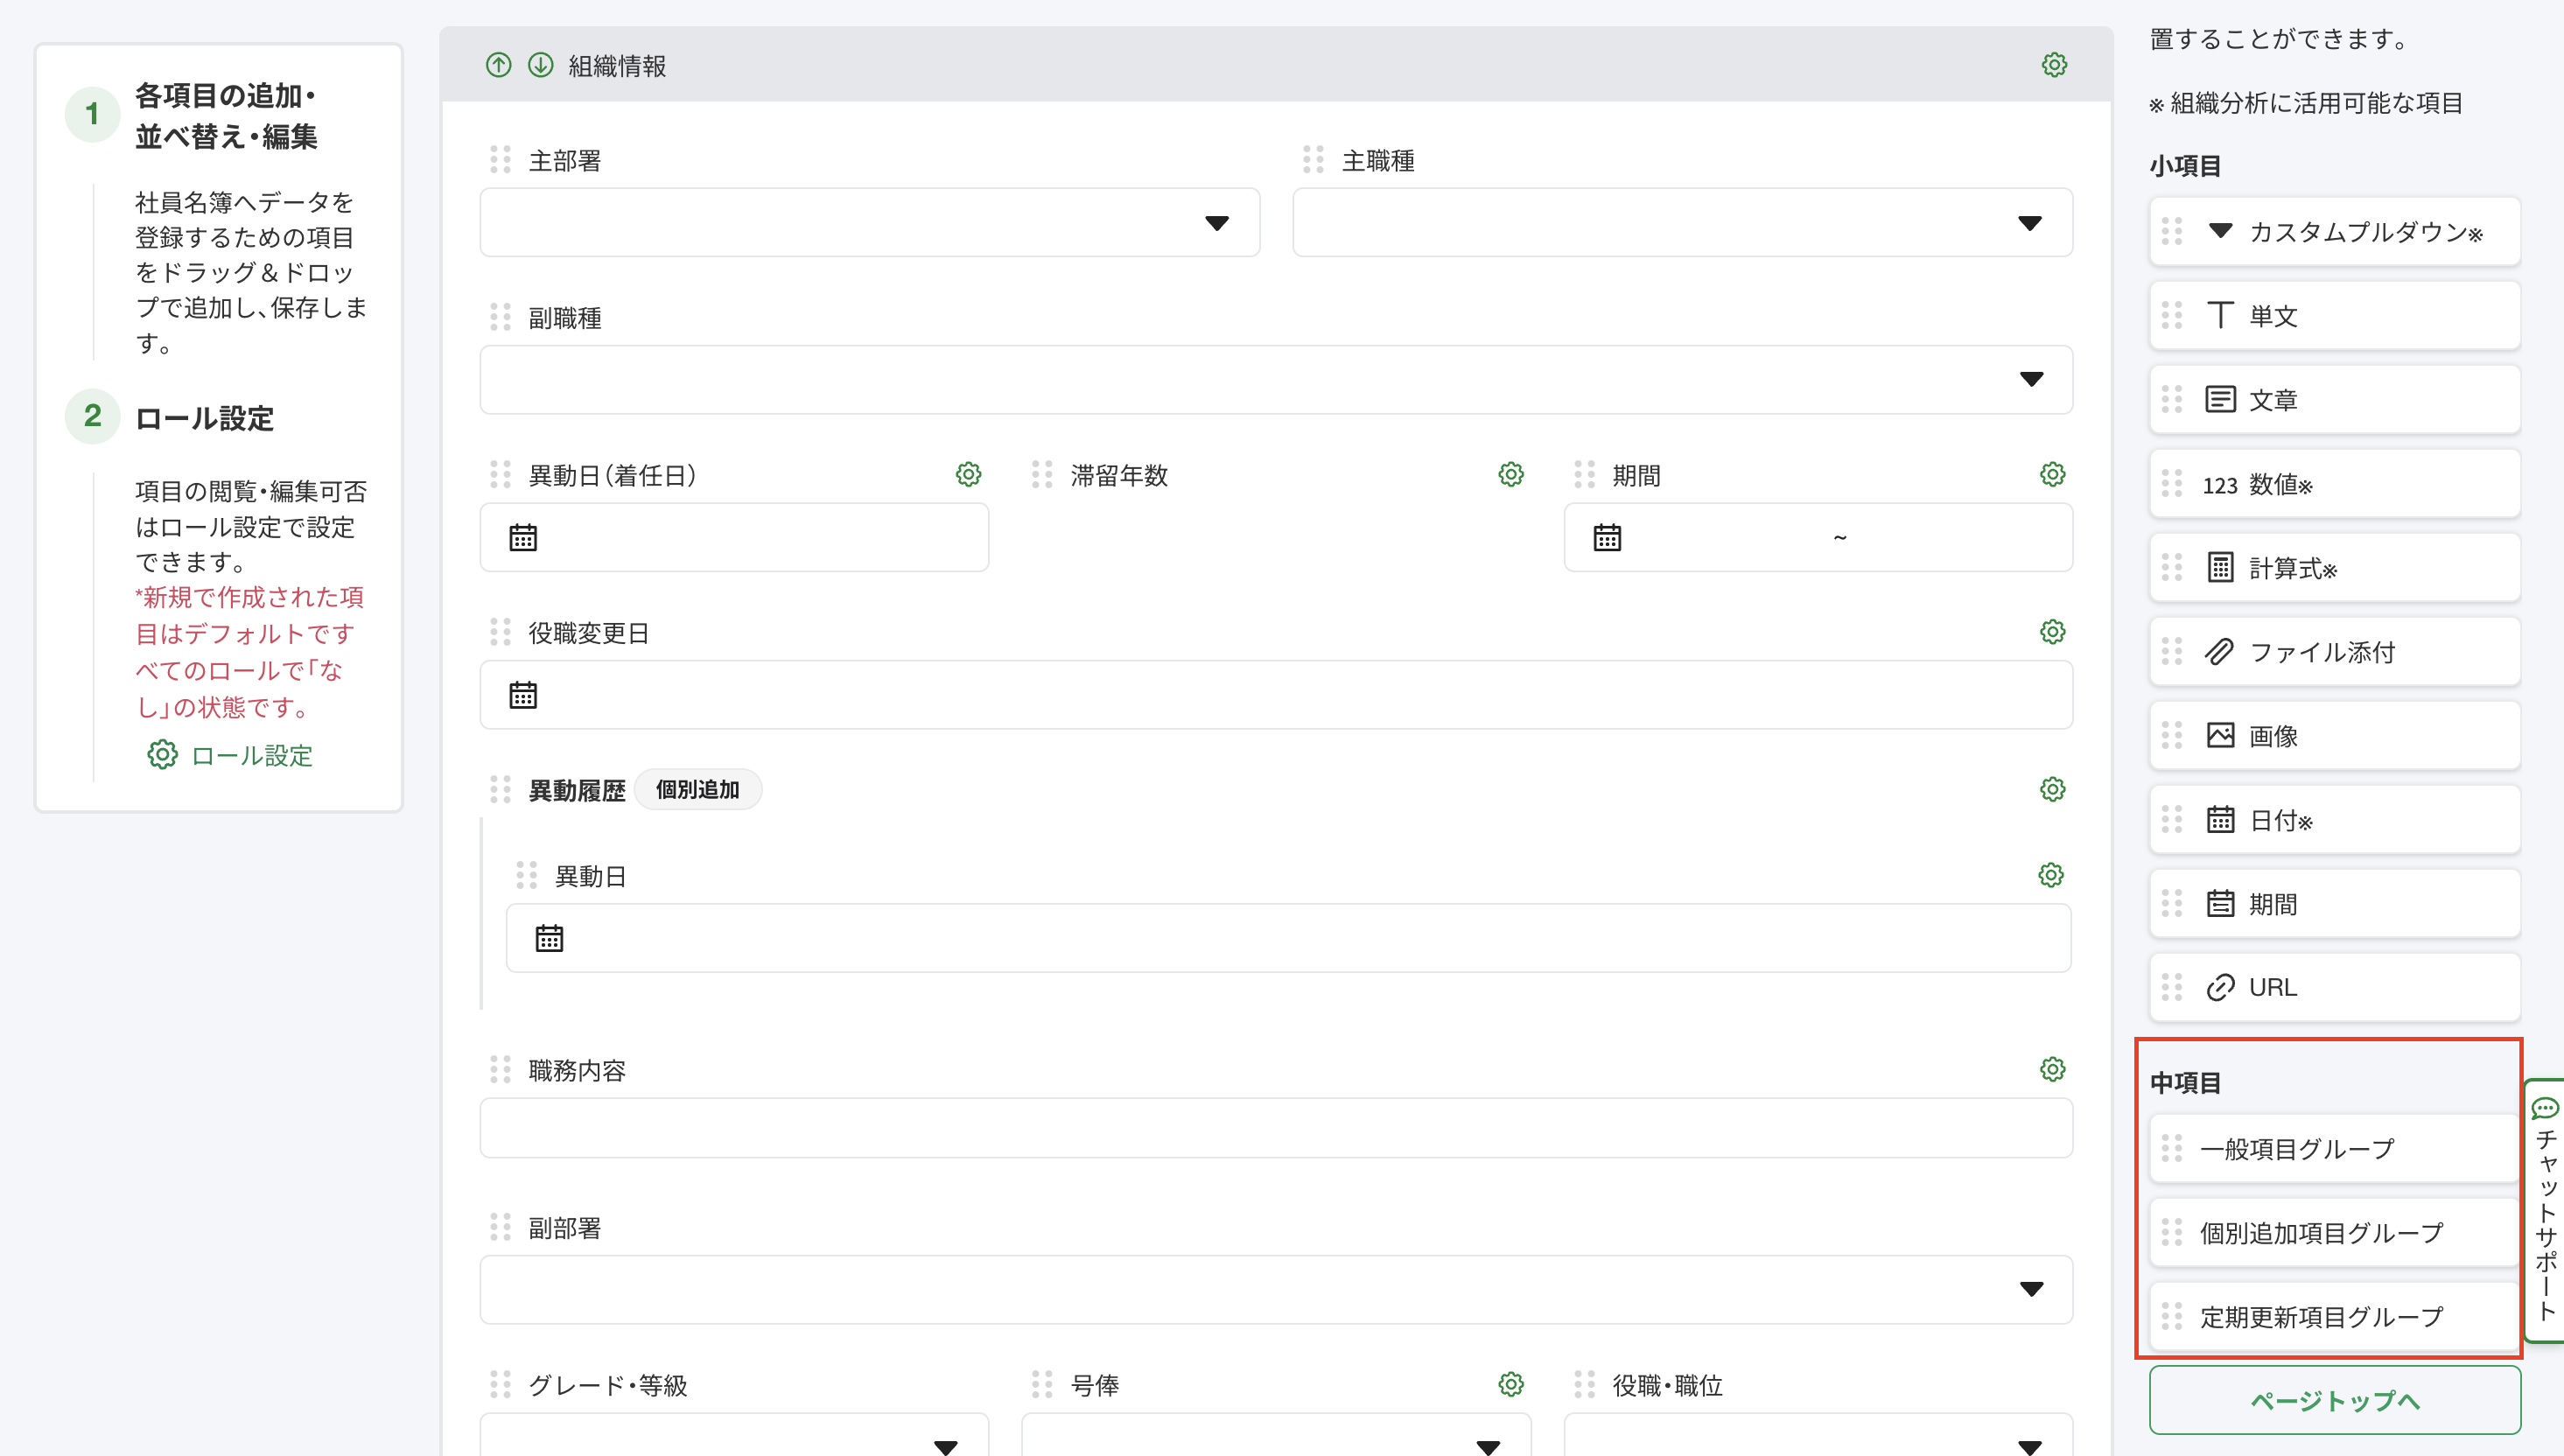Viewport: 2564px width, 1456px height.
Task: Click gear icon beside 異動履歴
Action: (2052, 789)
